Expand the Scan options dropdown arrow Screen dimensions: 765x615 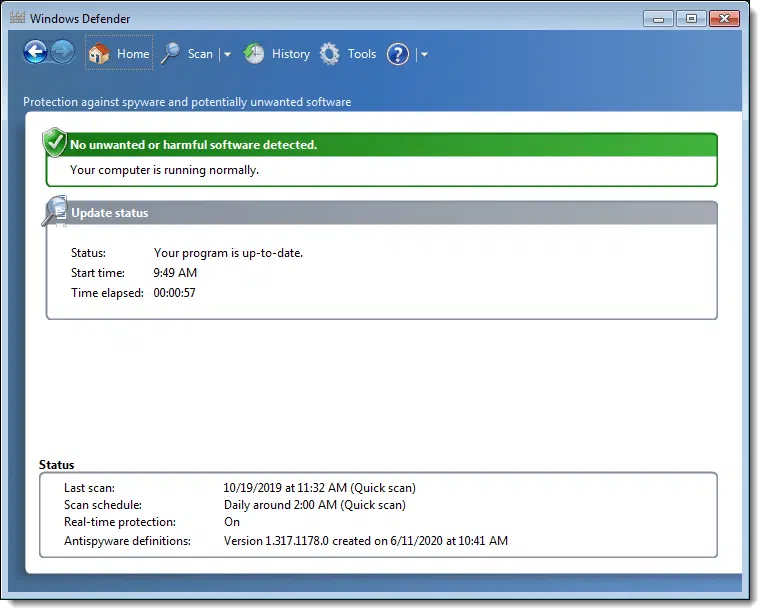pos(227,55)
